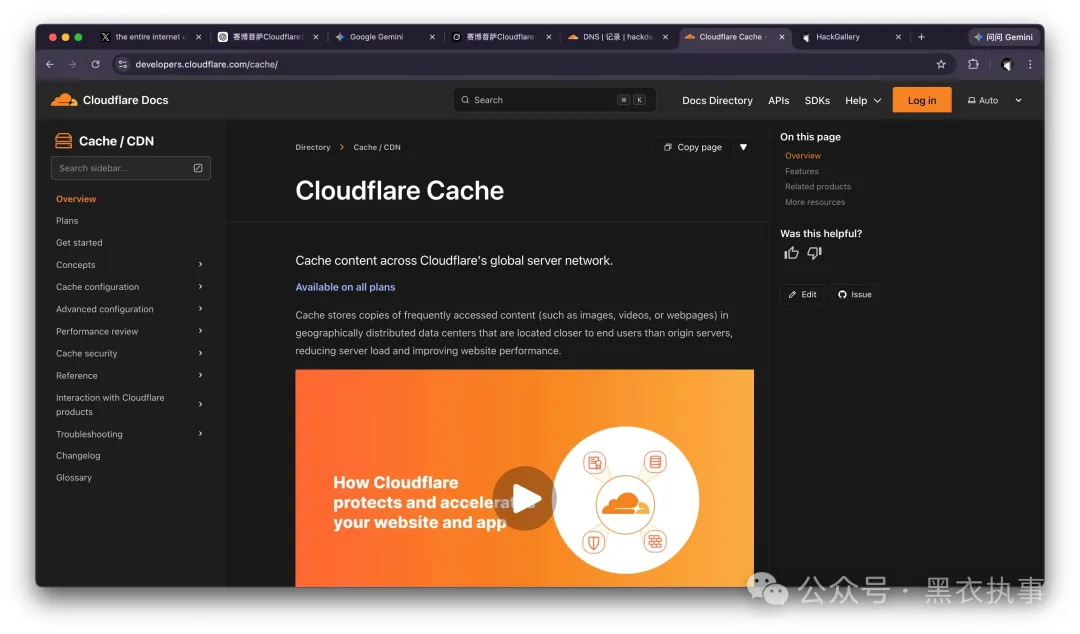1080x634 pixels.
Task: Jump to More resources section
Action: tap(815, 202)
